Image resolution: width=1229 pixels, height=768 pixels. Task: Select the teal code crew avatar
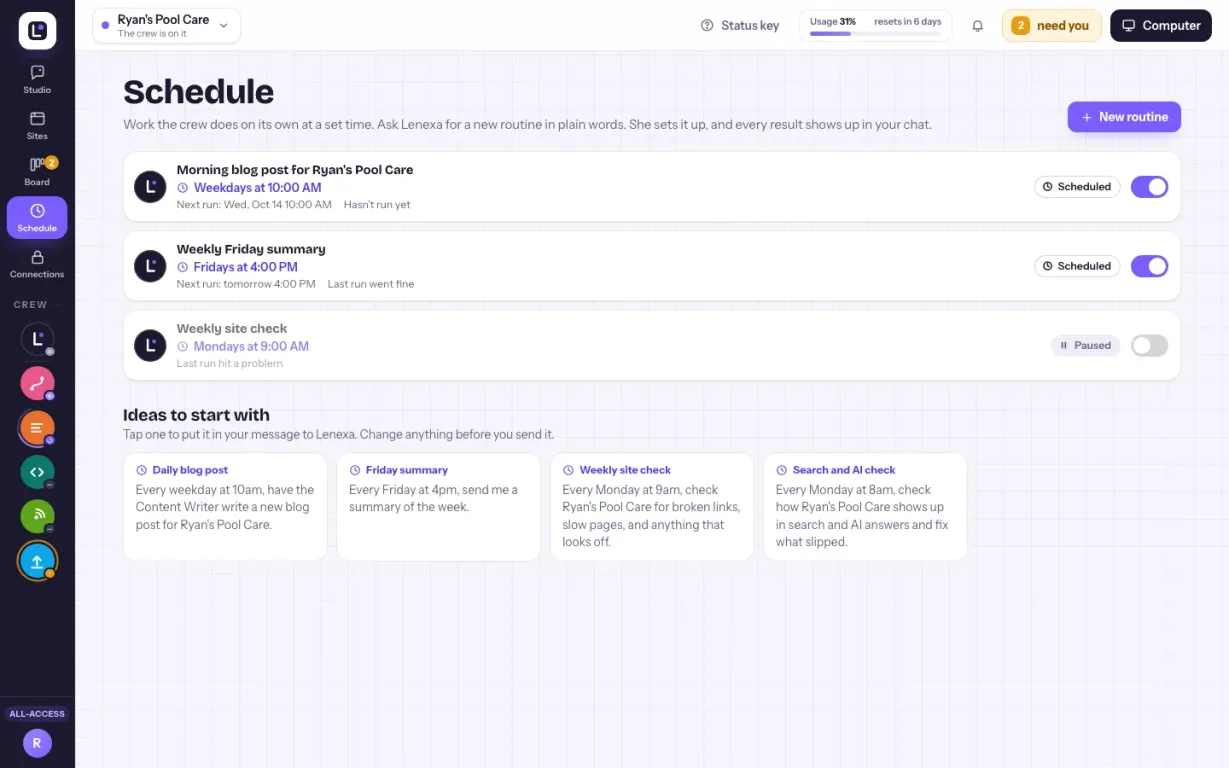pos(37,472)
